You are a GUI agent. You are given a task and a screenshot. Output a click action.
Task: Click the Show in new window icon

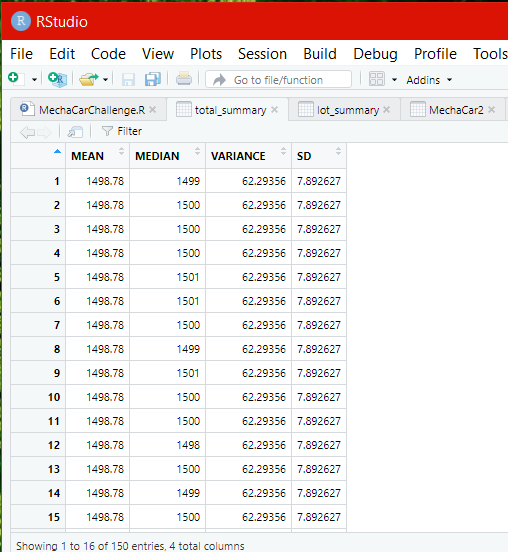(x=75, y=132)
